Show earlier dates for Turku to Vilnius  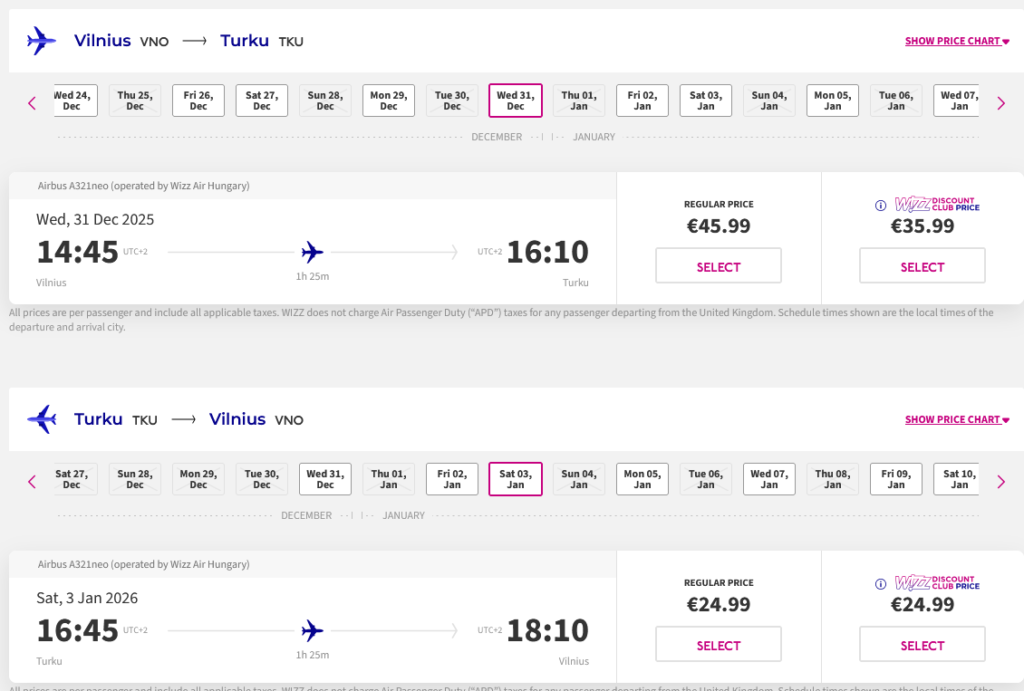(x=32, y=481)
